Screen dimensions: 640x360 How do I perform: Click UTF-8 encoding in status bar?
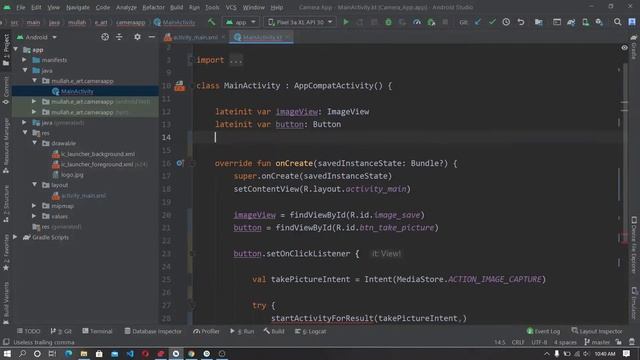[539, 342]
